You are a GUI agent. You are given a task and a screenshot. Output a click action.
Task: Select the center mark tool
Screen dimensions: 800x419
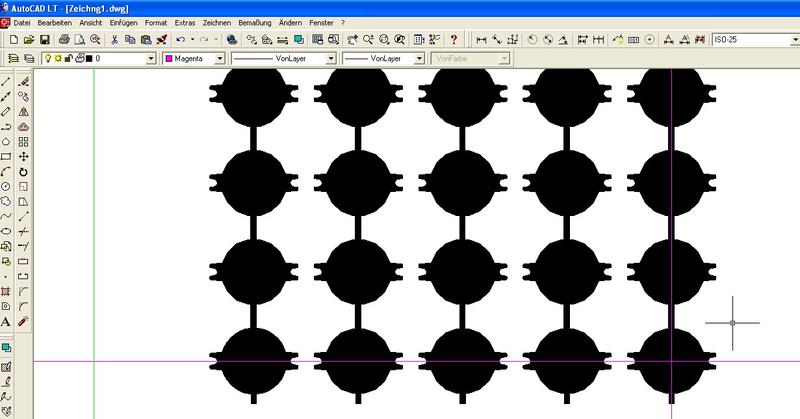pos(649,39)
